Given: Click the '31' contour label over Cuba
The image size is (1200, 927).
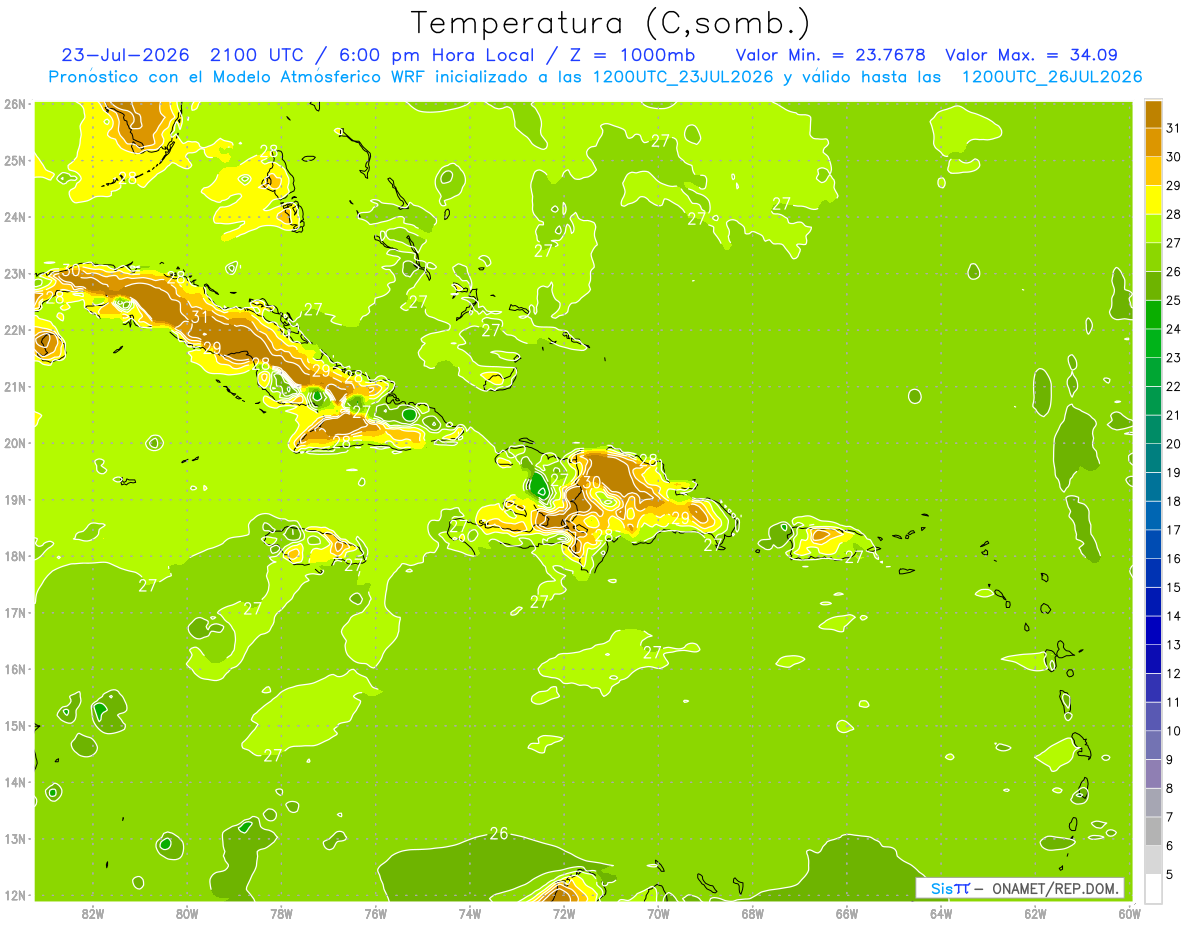Looking at the screenshot, I should (x=199, y=317).
